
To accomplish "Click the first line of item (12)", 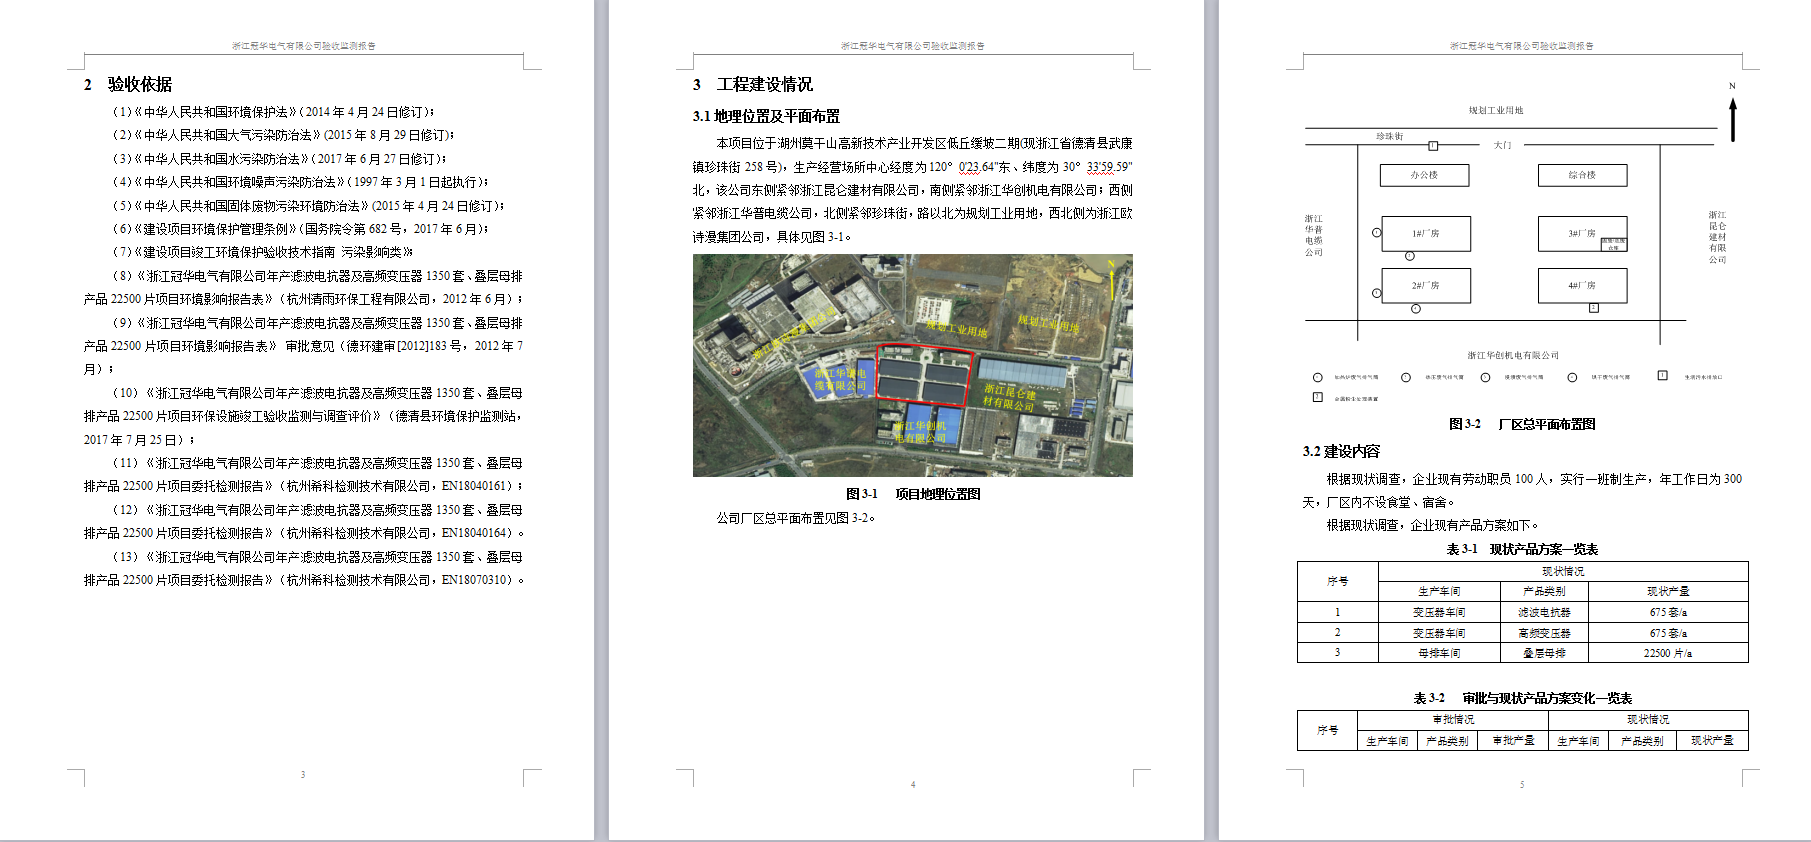I will click(317, 510).
